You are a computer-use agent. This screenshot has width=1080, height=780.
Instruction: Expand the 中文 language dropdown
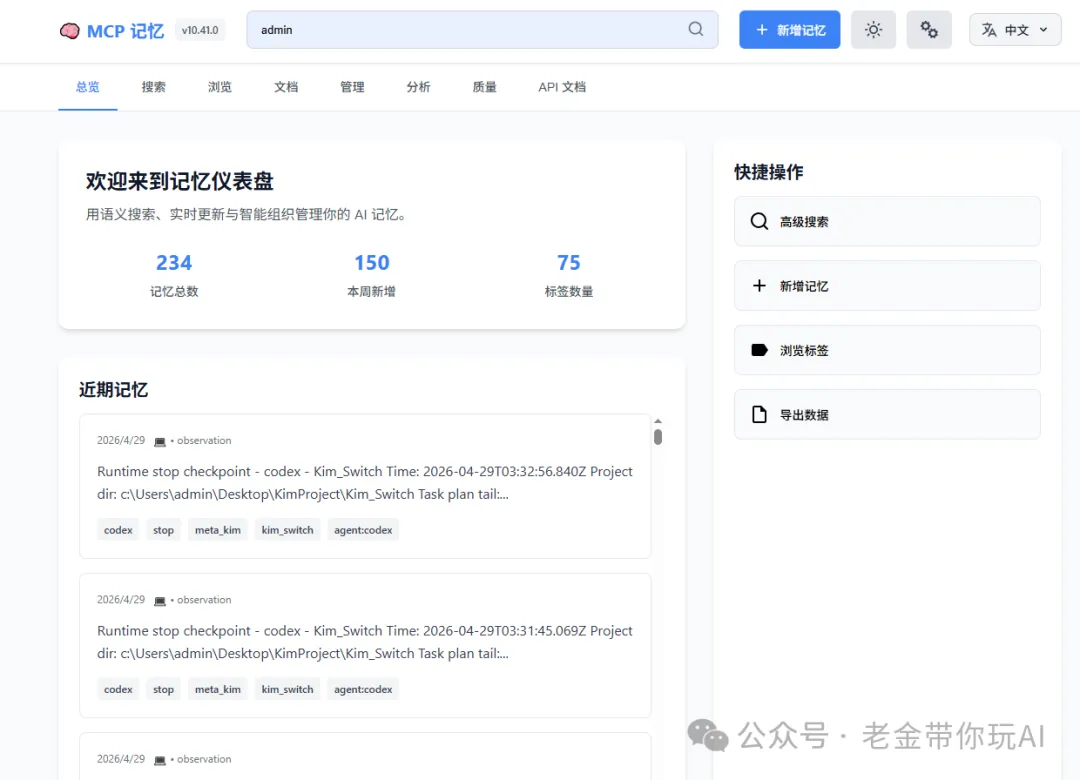[x=1015, y=30]
